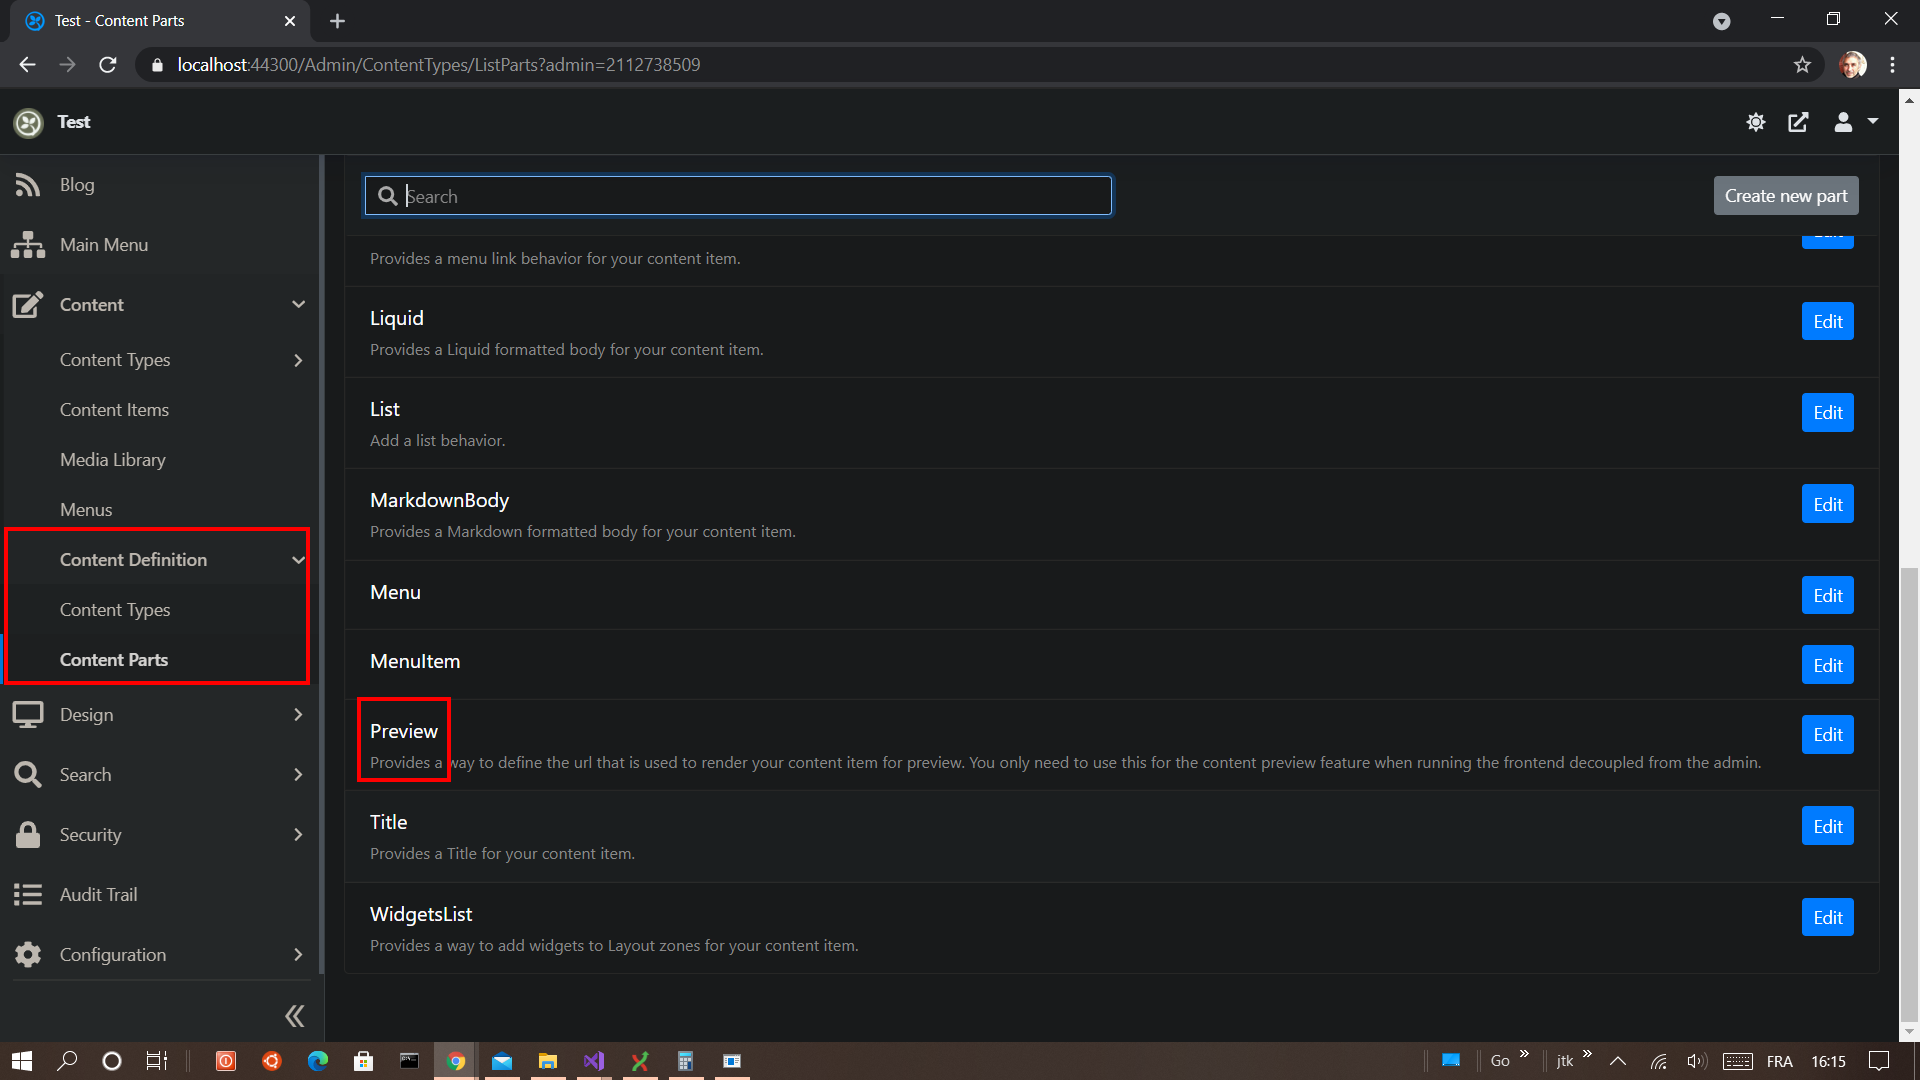This screenshot has height=1080, width=1920.
Task: Open Main Menu sitemap icon
Action: pos(28,245)
